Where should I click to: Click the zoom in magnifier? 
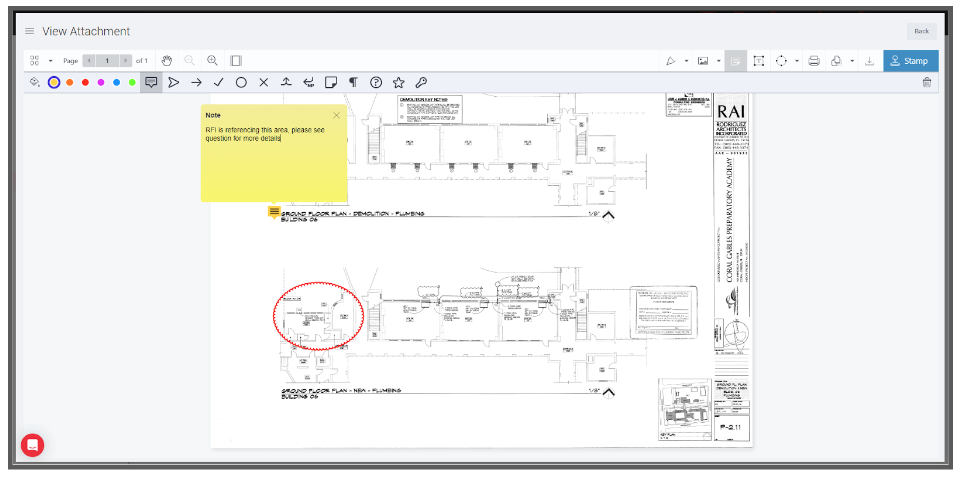pyautogui.click(x=212, y=61)
